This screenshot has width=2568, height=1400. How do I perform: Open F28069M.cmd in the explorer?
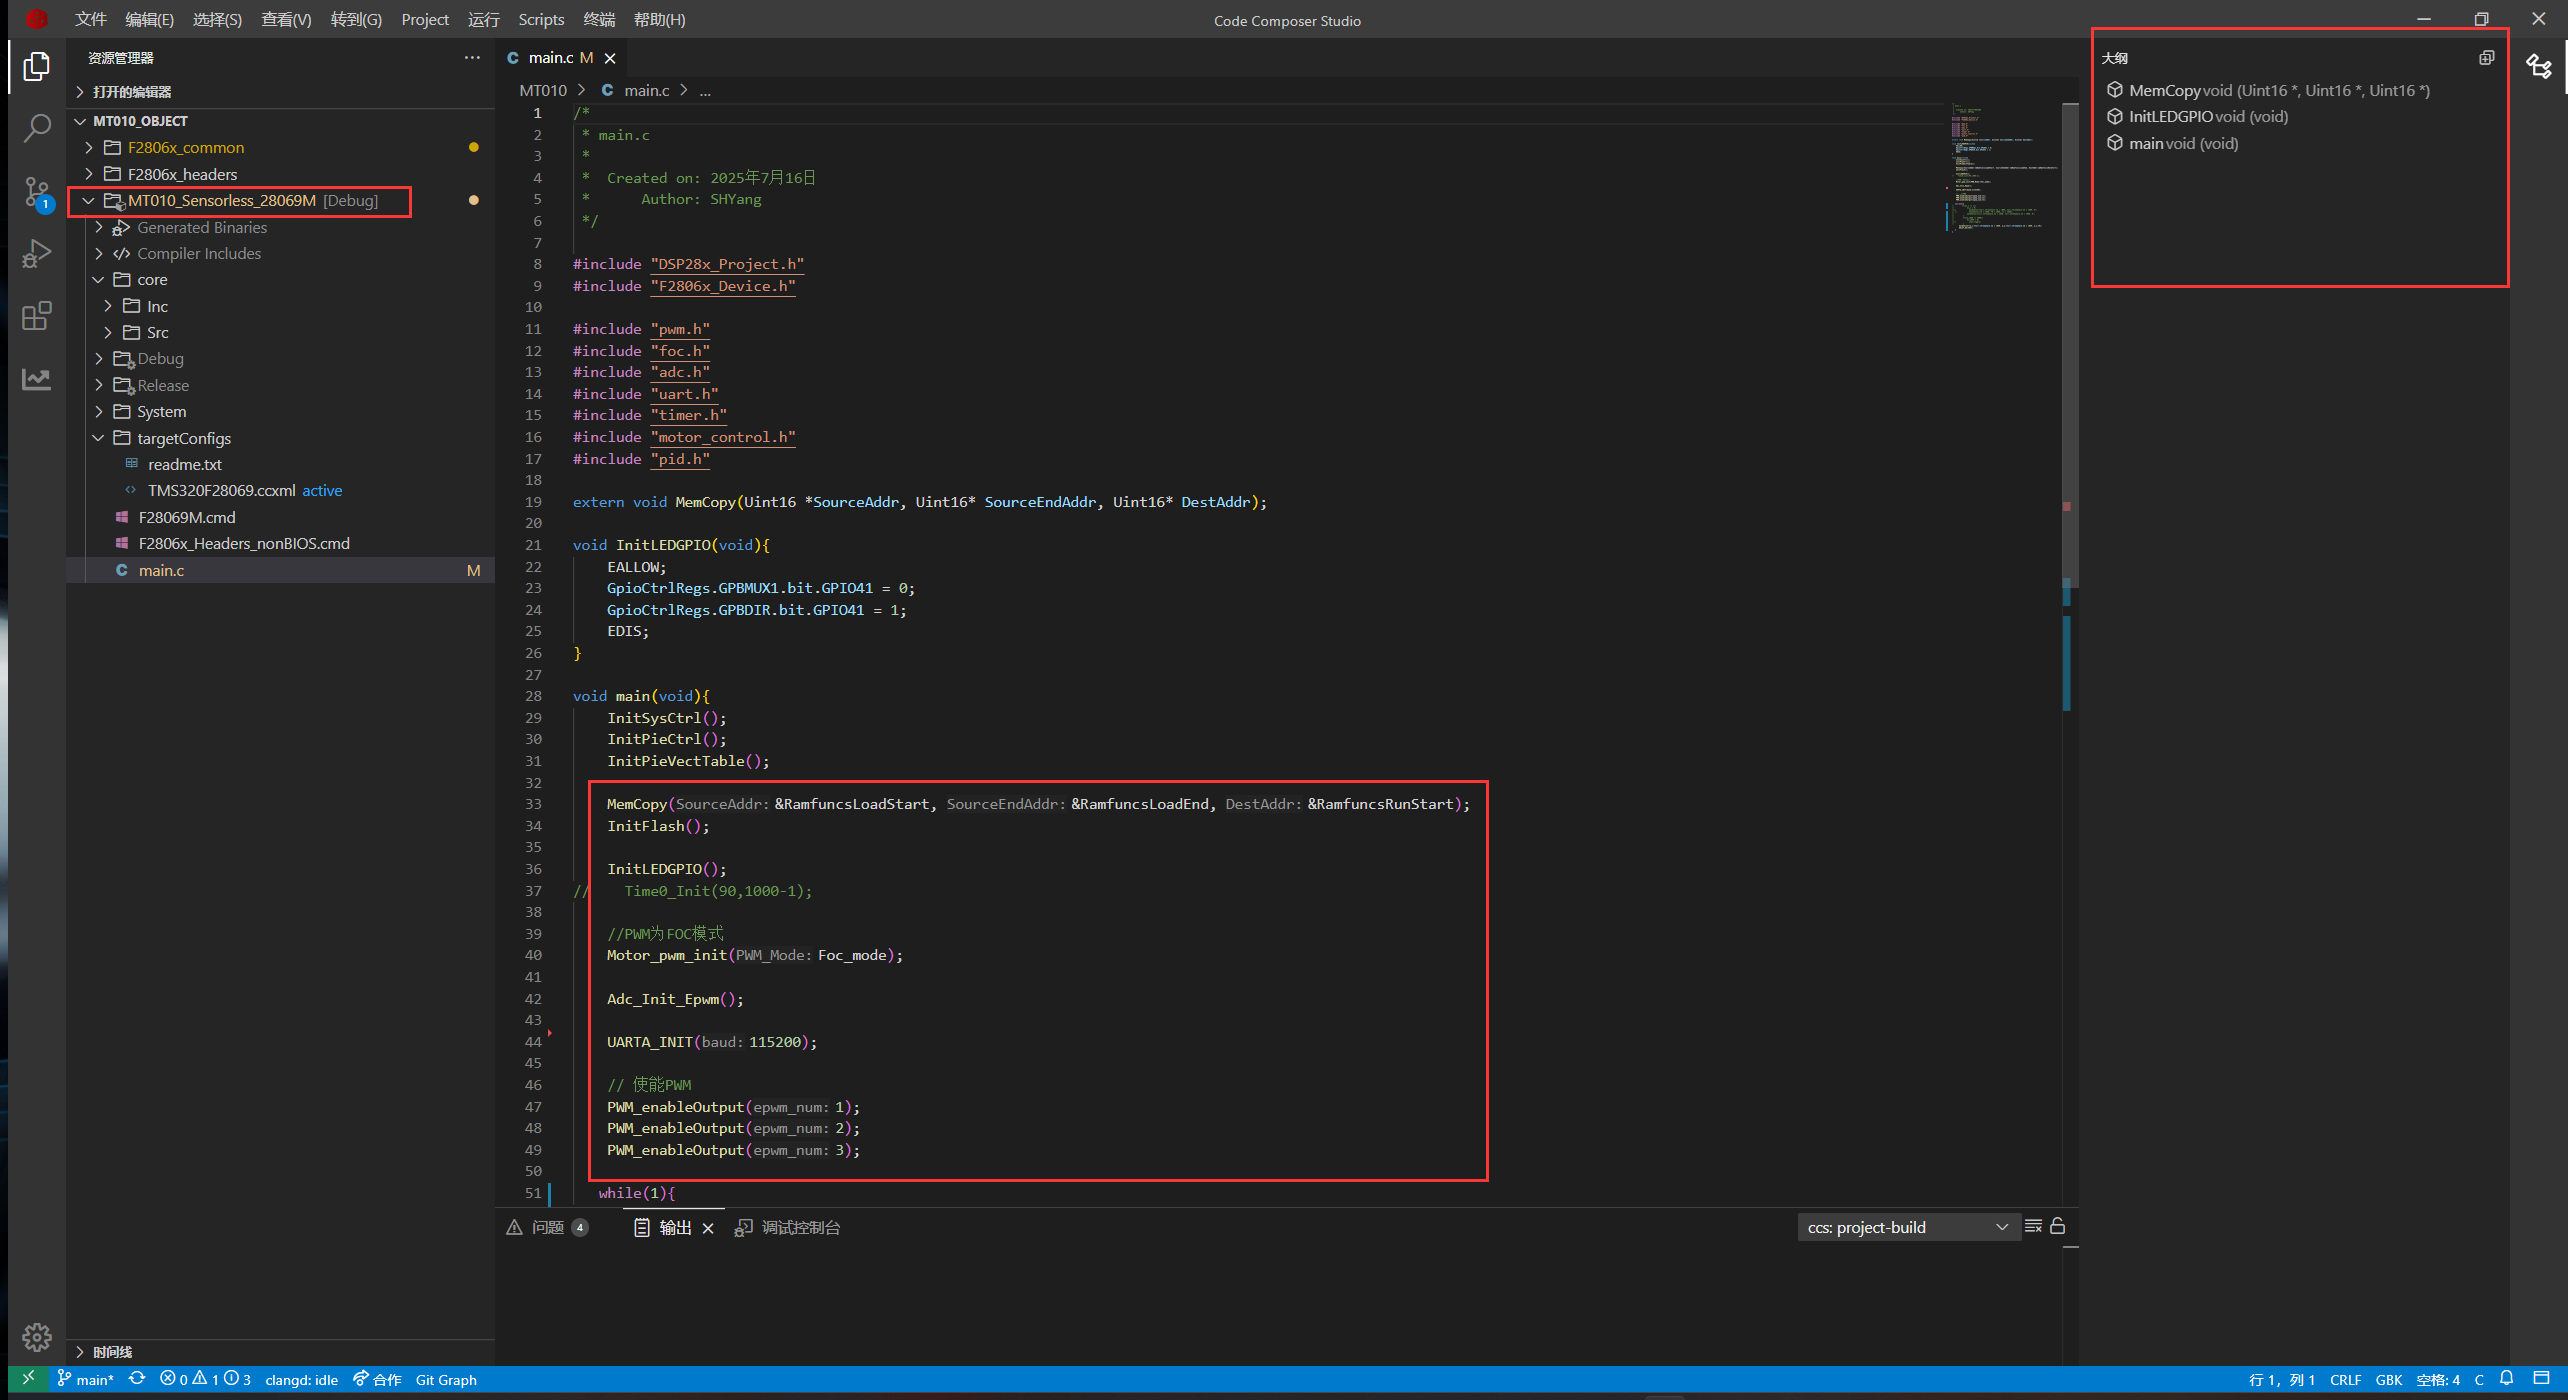(187, 518)
